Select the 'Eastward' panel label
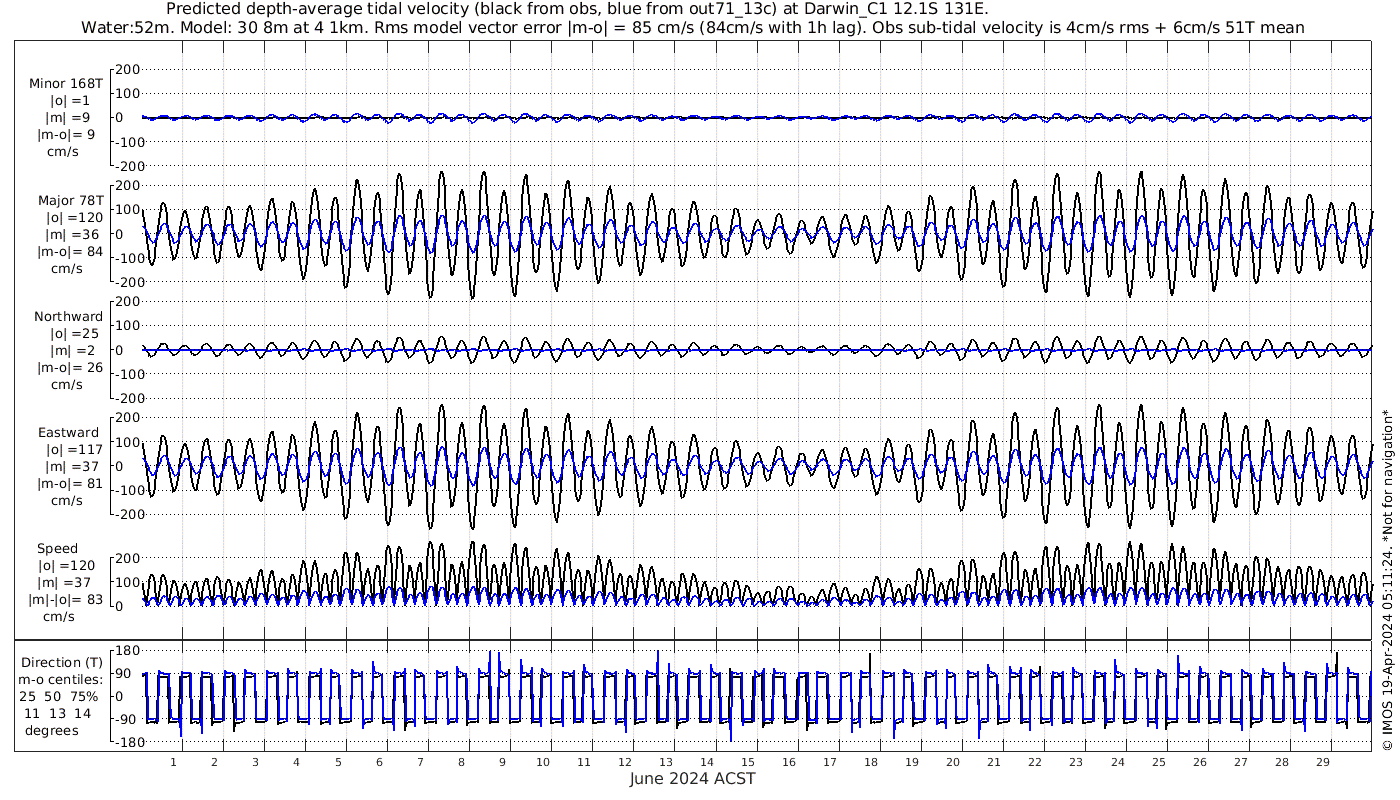 pos(68,433)
